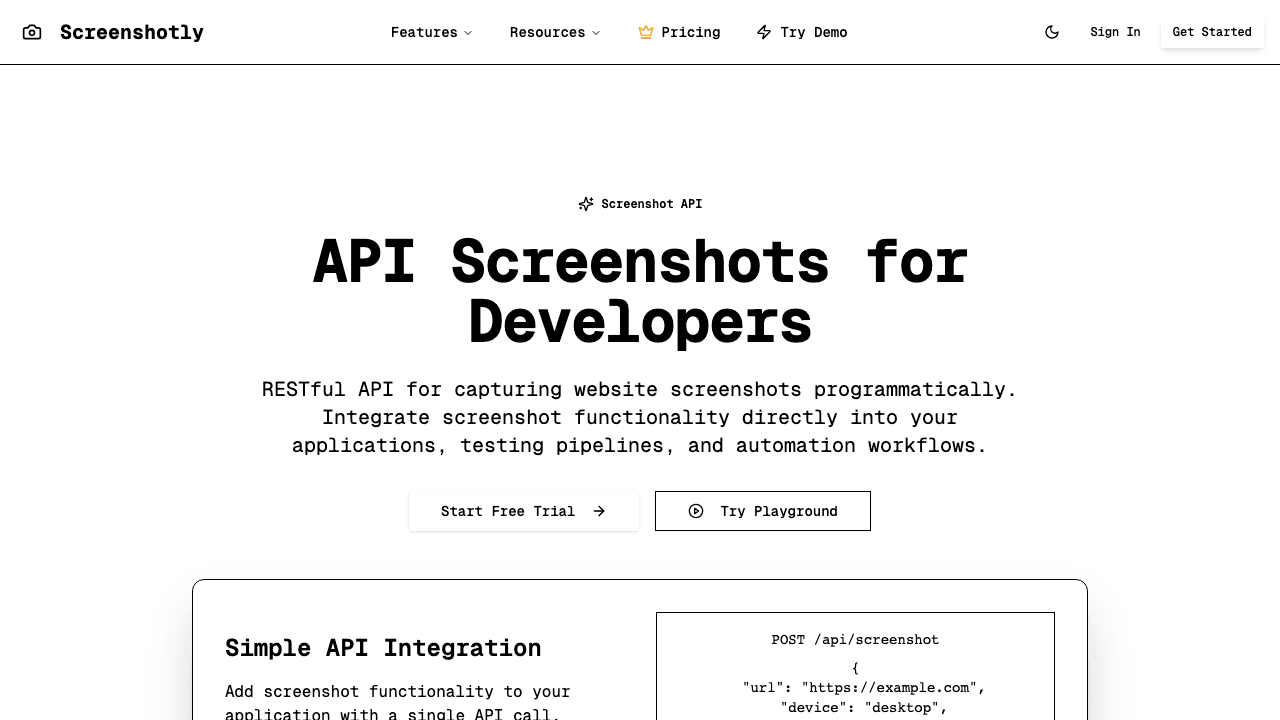
Task: Go to the Pricing page
Action: pos(690,32)
